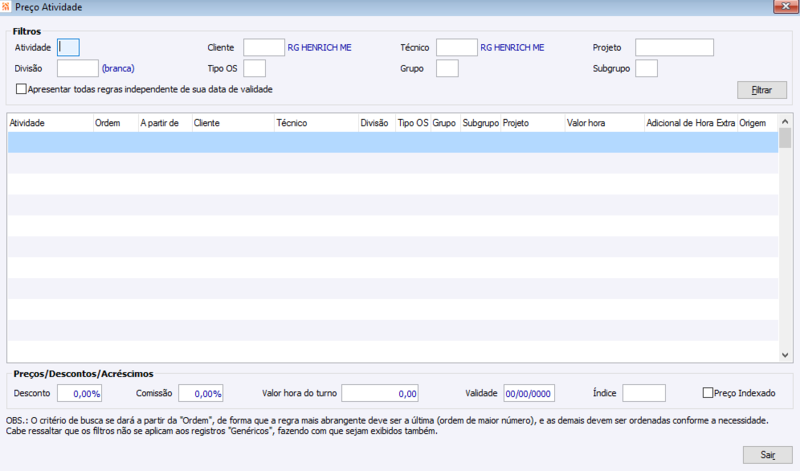Click the Comissão percentage field
This screenshot has height=471, width=800.
pyautogui.click(x=201, y=393)
